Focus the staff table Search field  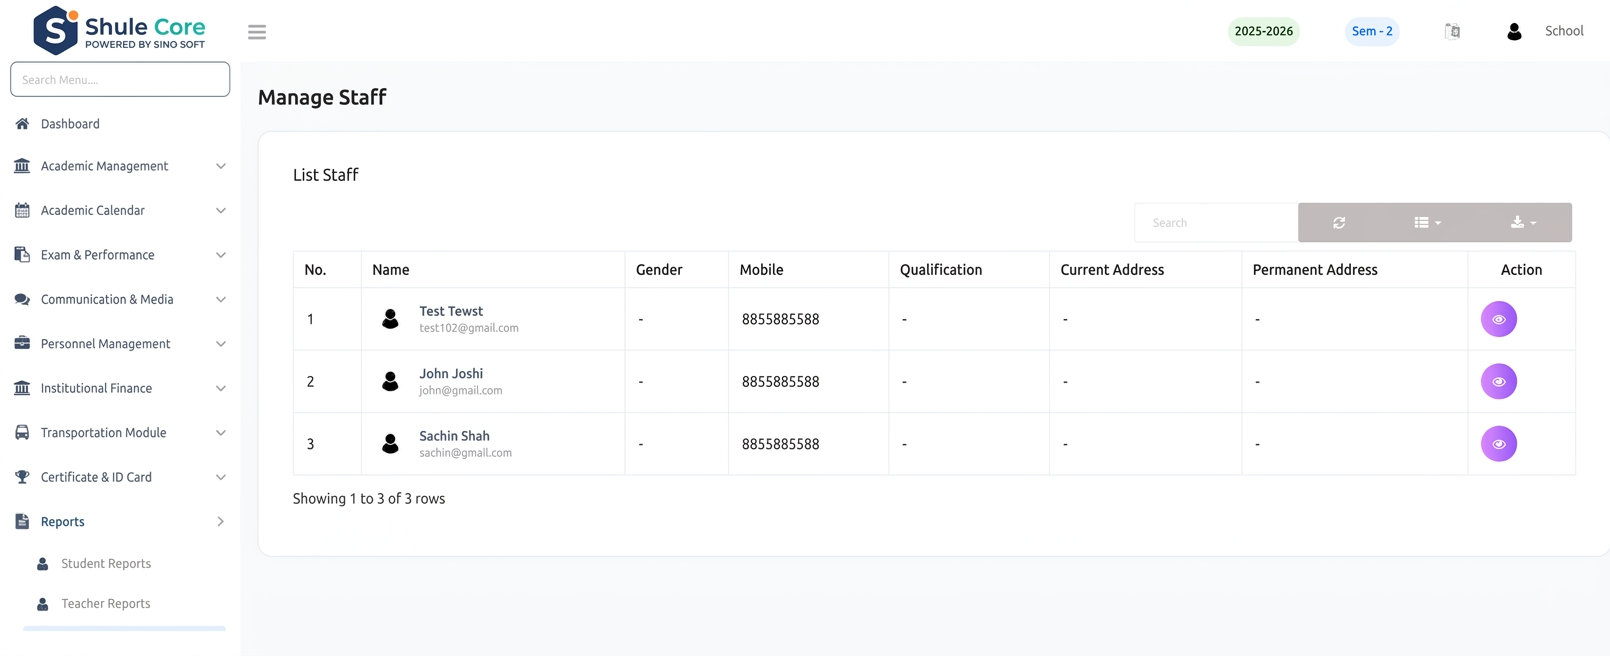[x=1216, y=222]
